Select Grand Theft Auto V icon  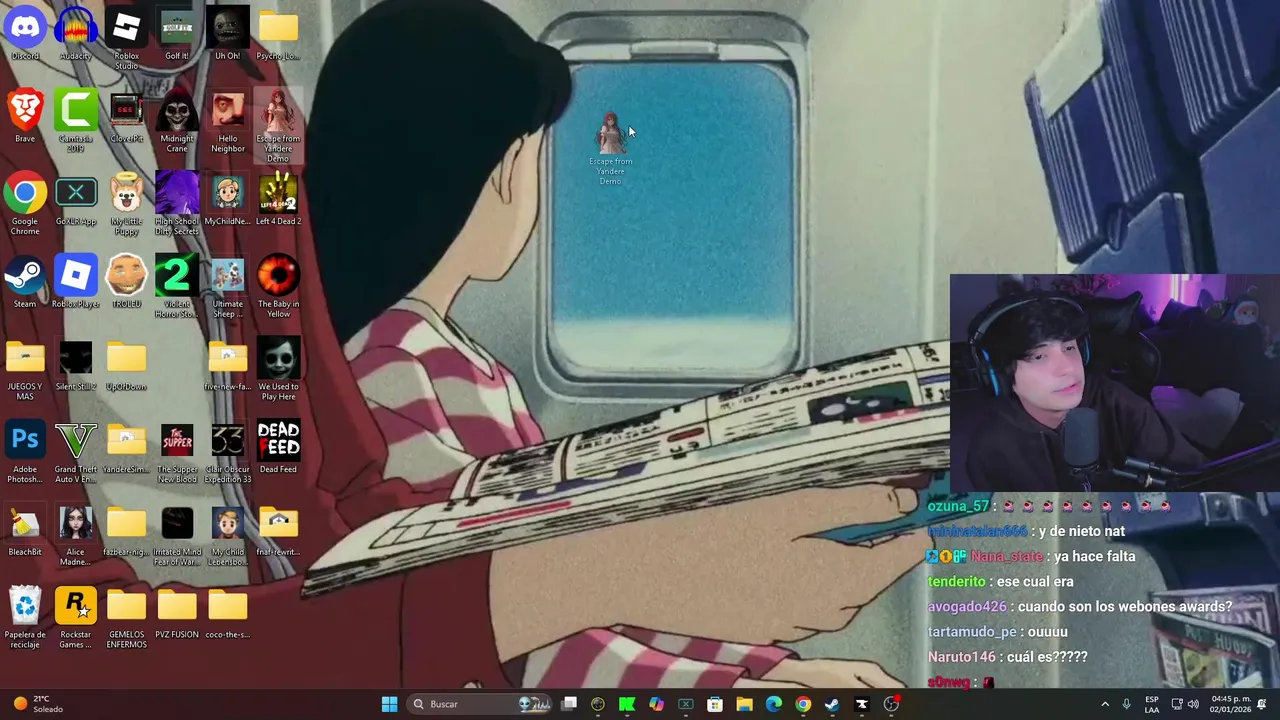[76, 453]
